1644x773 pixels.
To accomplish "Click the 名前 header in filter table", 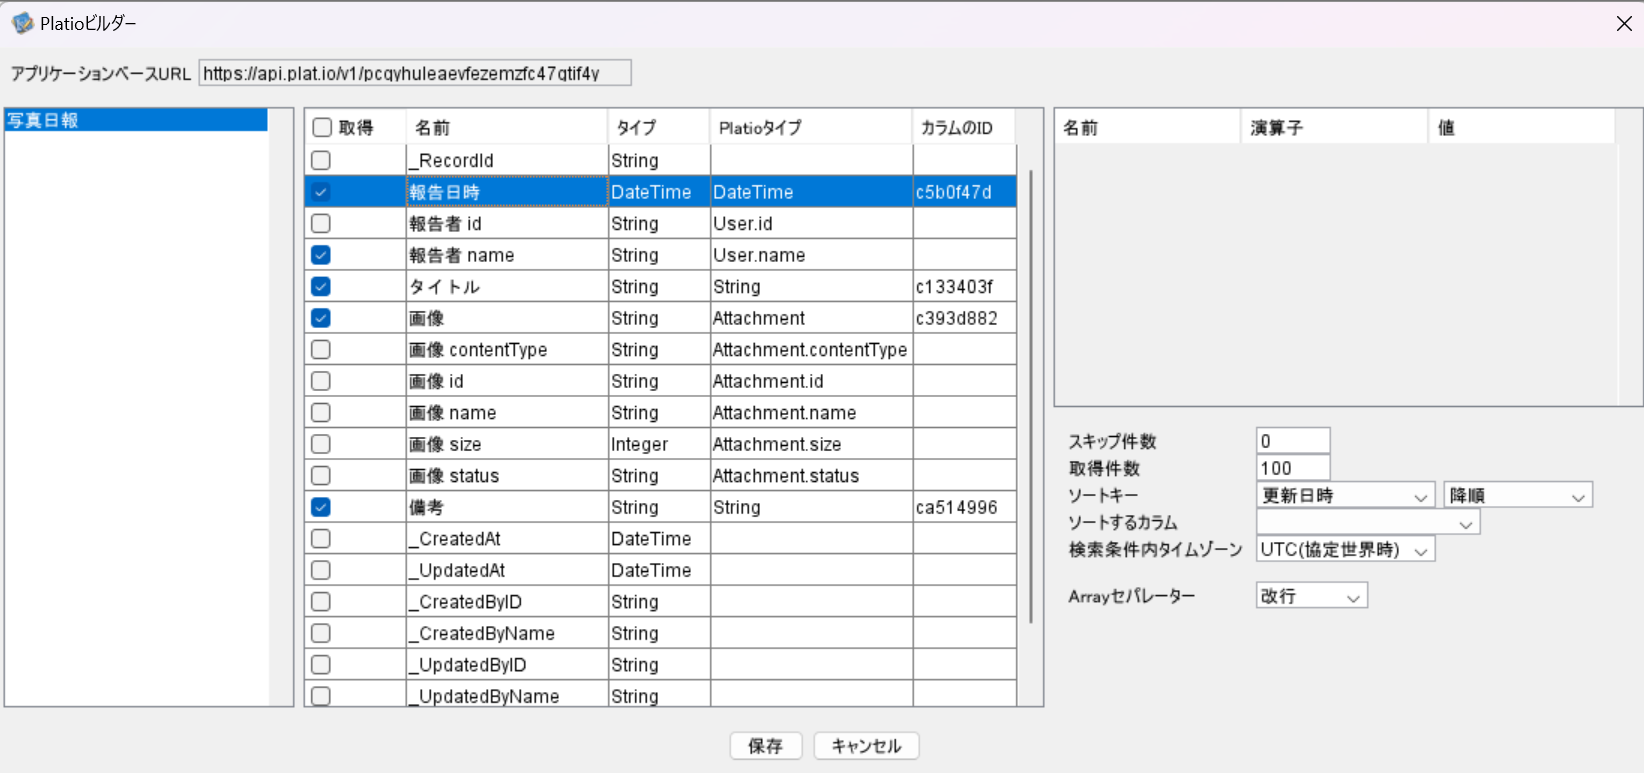I will [x=1147, y=128].
